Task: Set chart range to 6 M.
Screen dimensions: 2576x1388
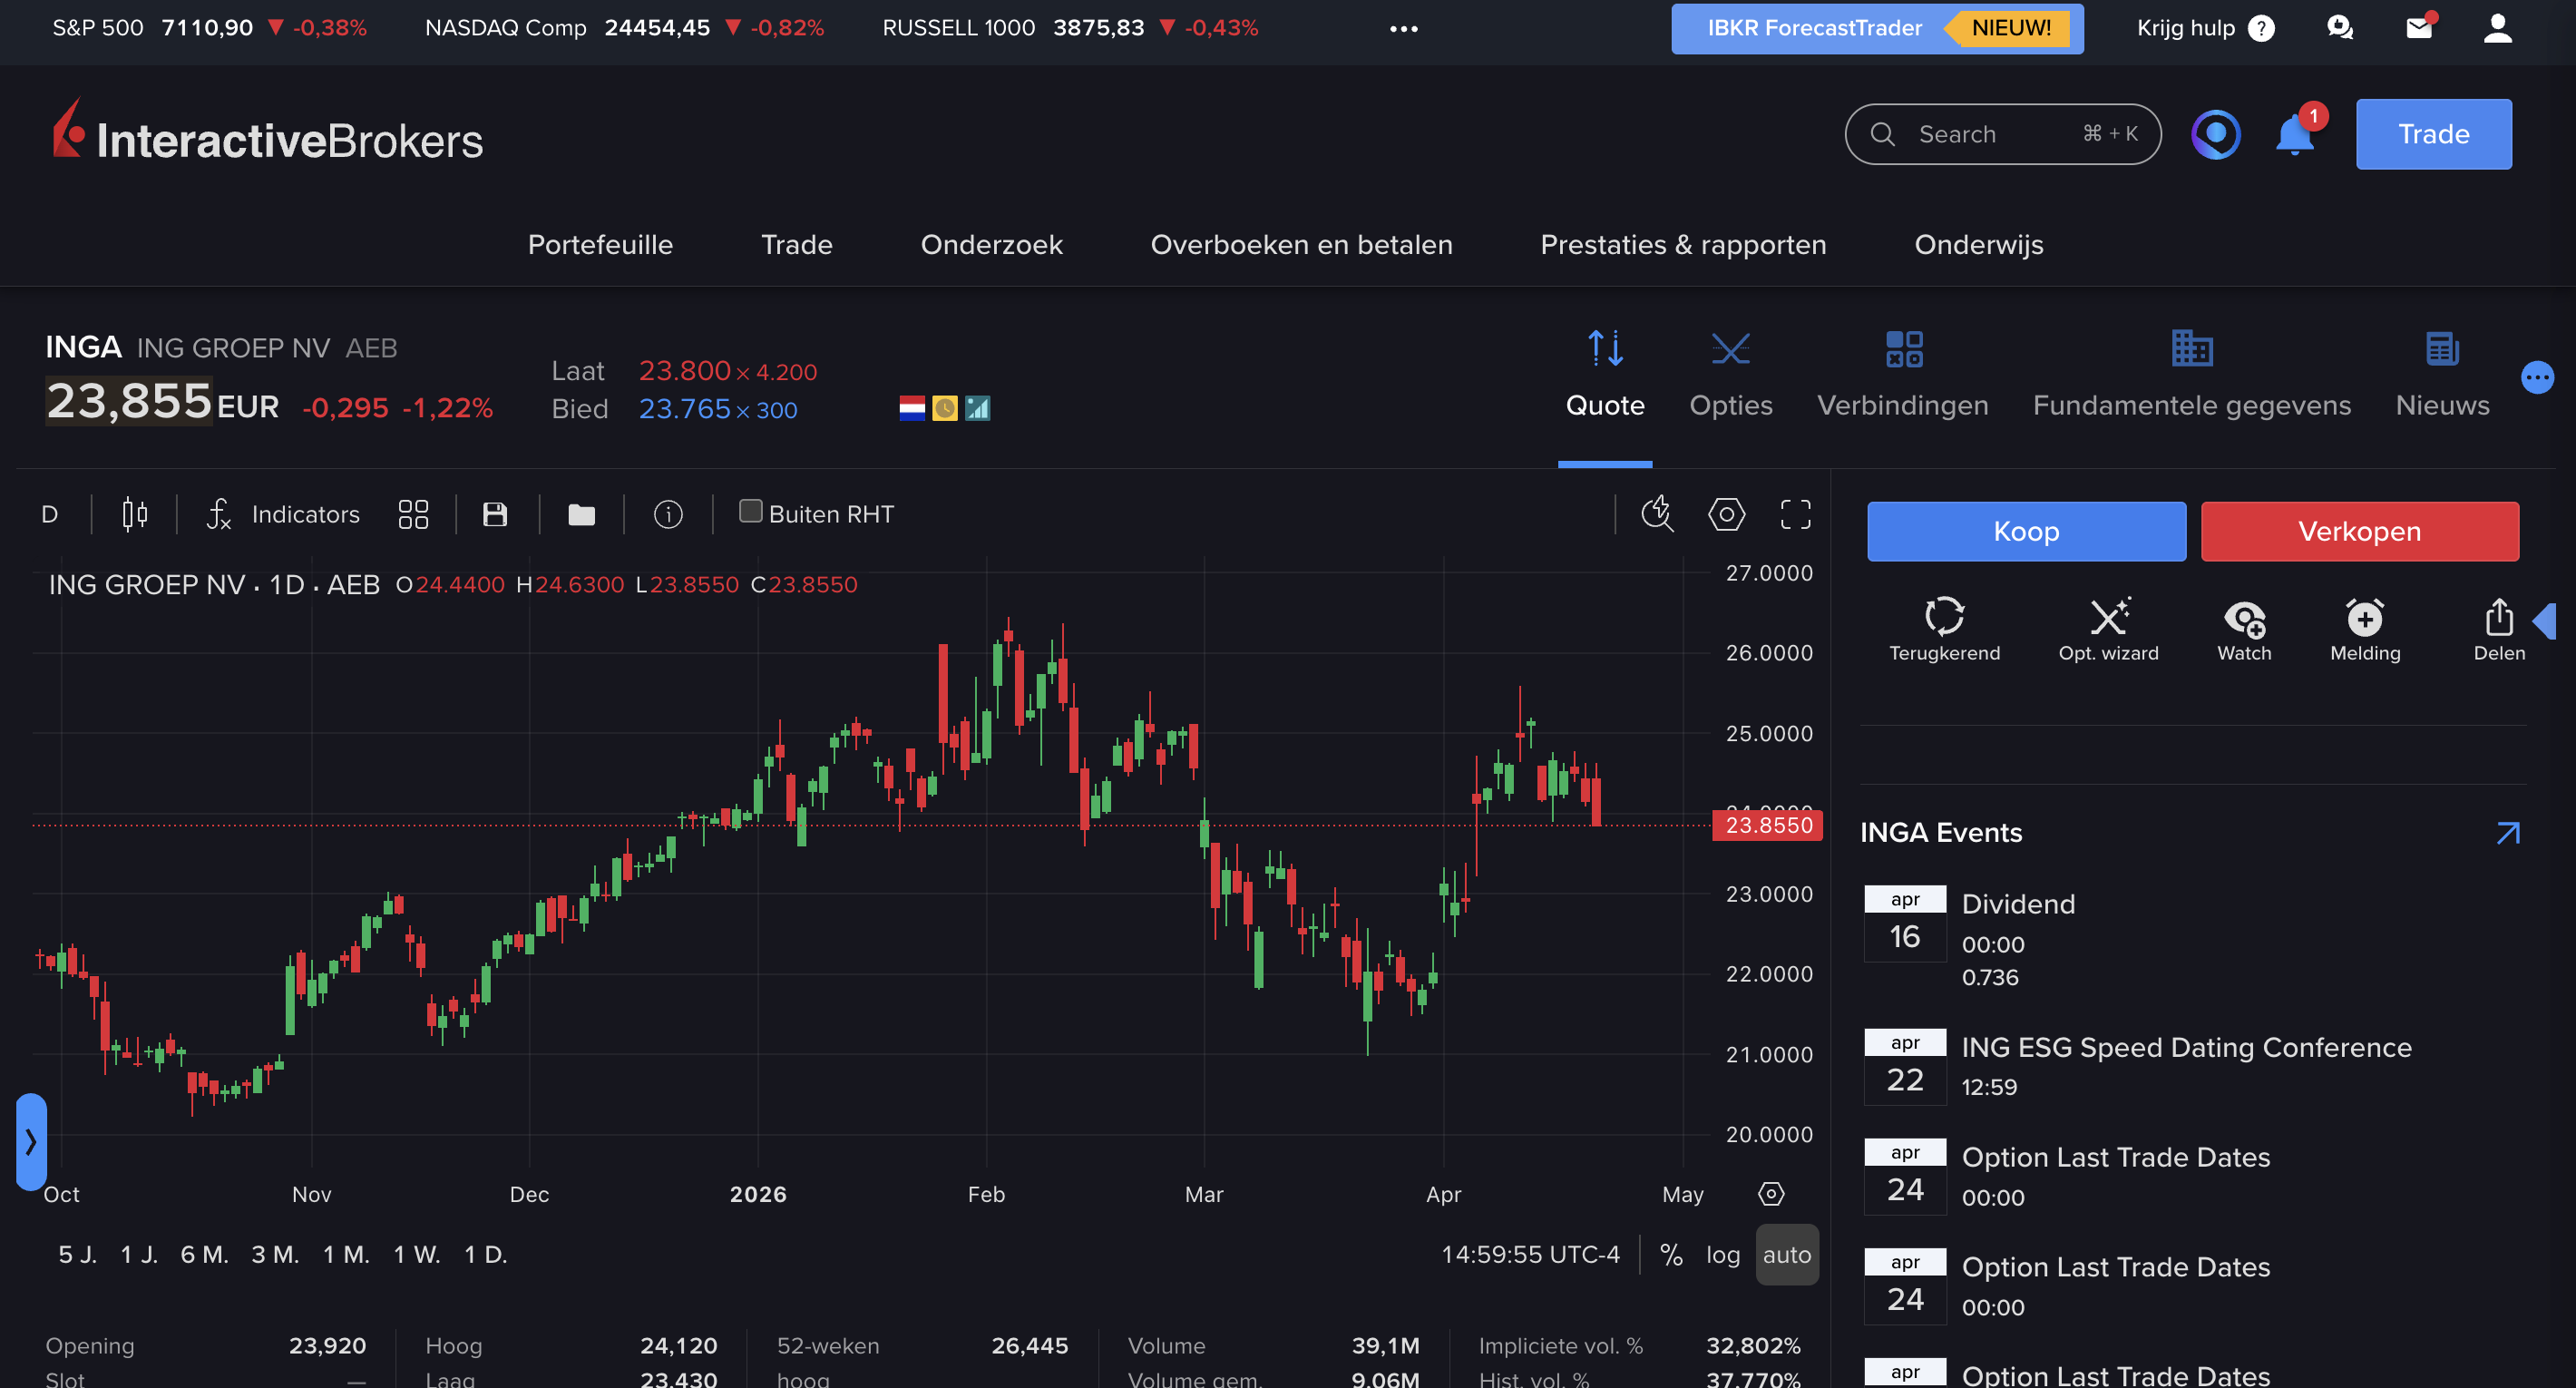Action: (x=204, y=1255)
